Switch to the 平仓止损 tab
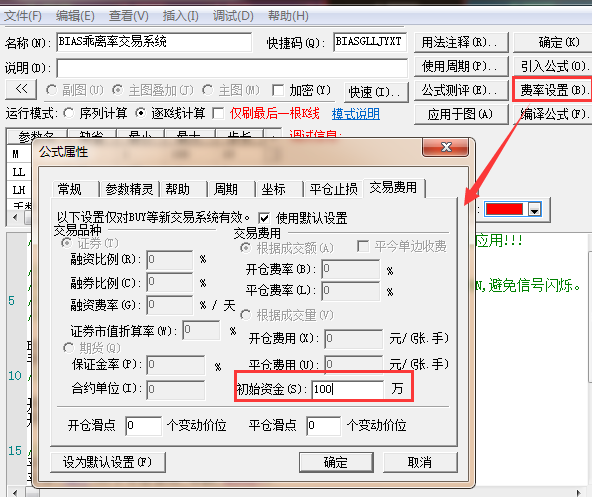 333,189
